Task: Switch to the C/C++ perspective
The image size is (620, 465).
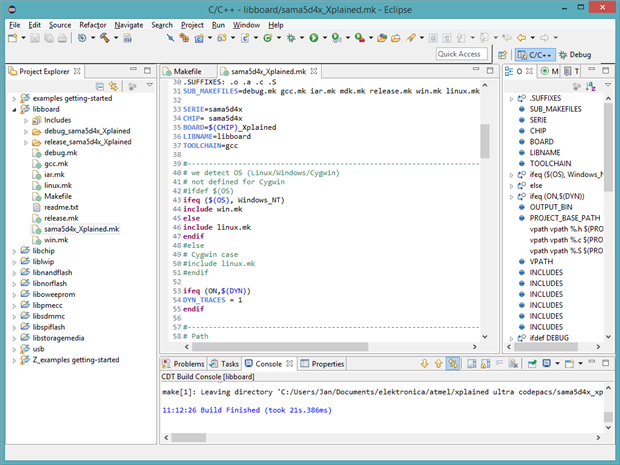Action: click(536, 55)
